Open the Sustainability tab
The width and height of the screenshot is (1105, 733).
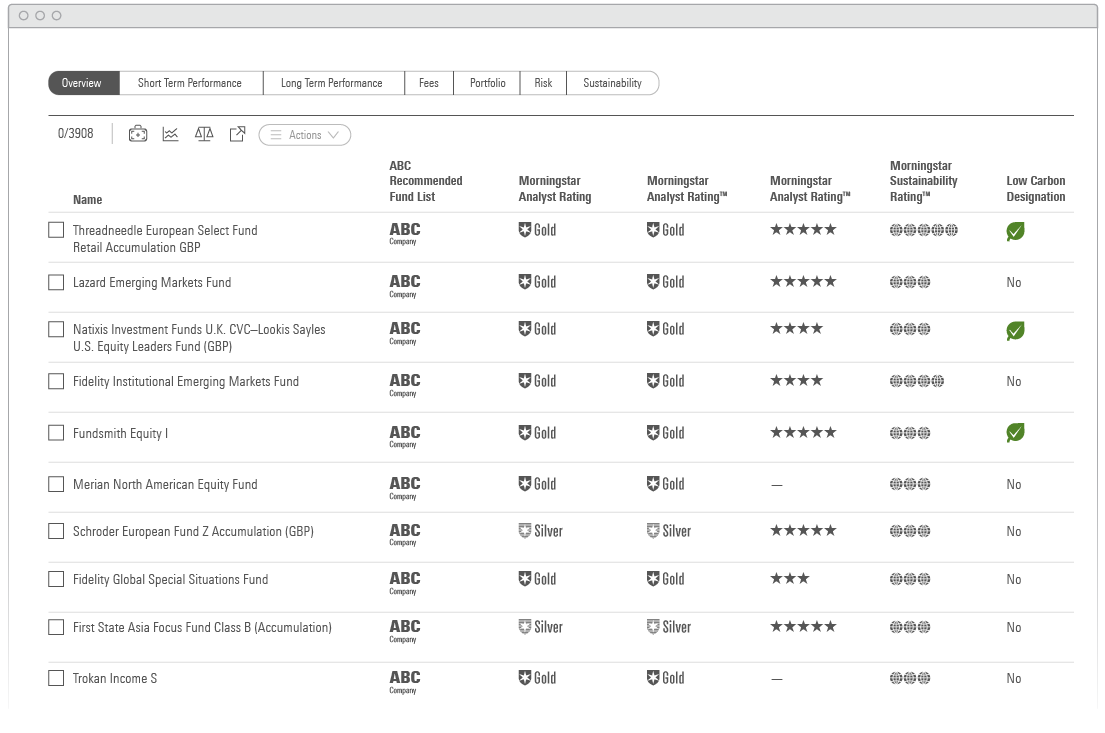point(612,83)
